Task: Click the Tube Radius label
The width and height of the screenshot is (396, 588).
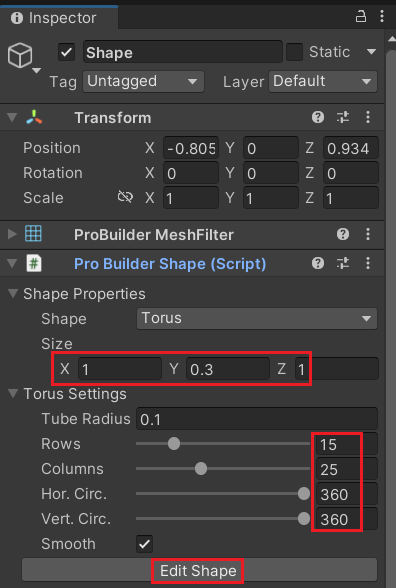Action: tap(86, 418)
